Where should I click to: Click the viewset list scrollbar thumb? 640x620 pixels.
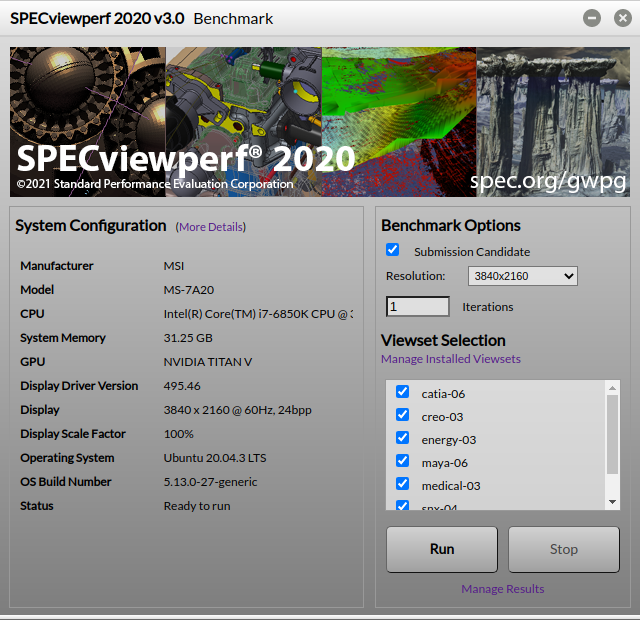tap(612, 434)
